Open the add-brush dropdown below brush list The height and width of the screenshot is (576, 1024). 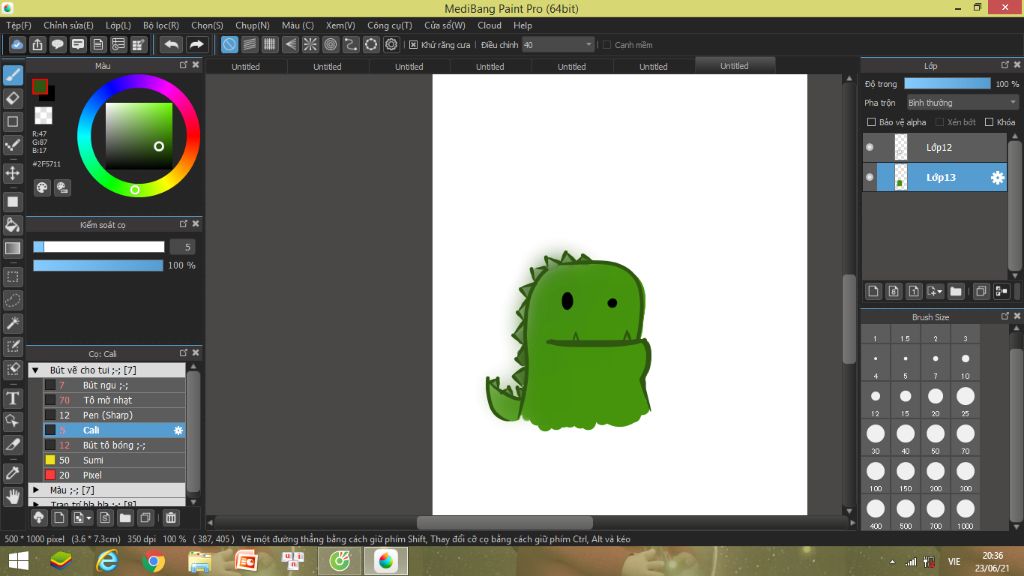(x=82, y=518)
